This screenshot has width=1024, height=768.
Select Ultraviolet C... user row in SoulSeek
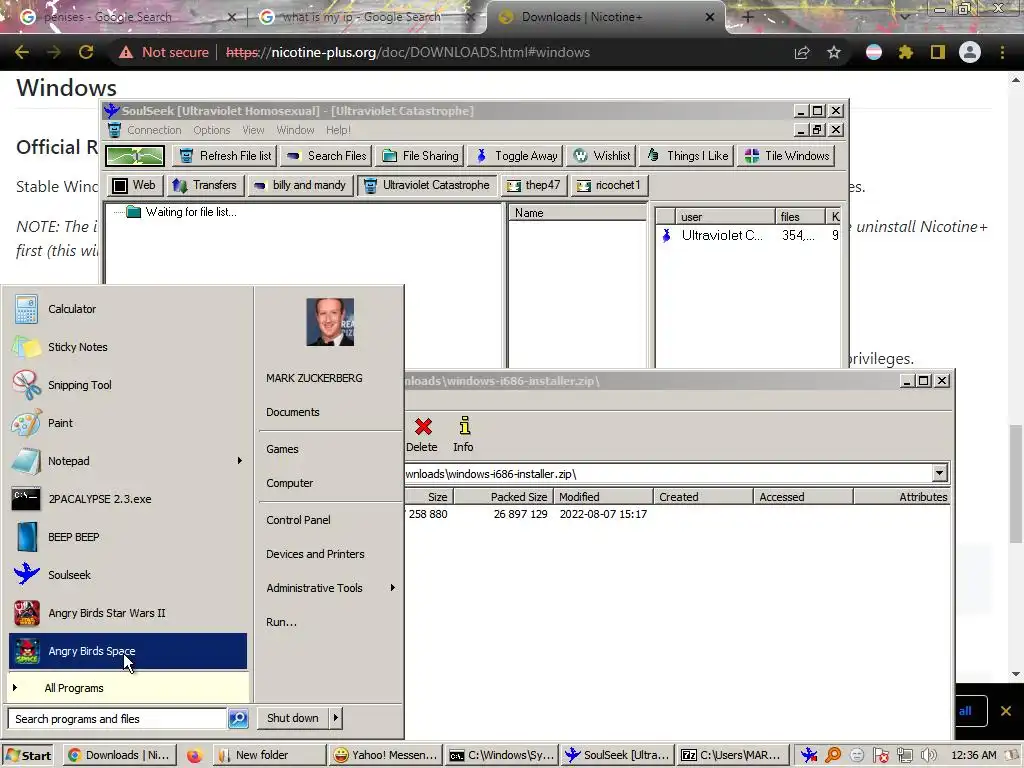[748, 235]
